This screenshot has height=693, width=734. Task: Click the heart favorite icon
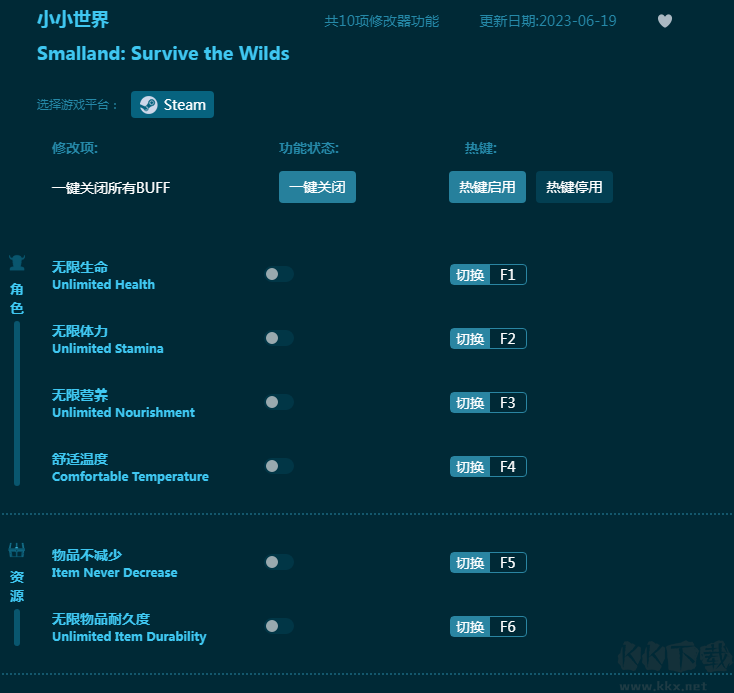[665, 21]
